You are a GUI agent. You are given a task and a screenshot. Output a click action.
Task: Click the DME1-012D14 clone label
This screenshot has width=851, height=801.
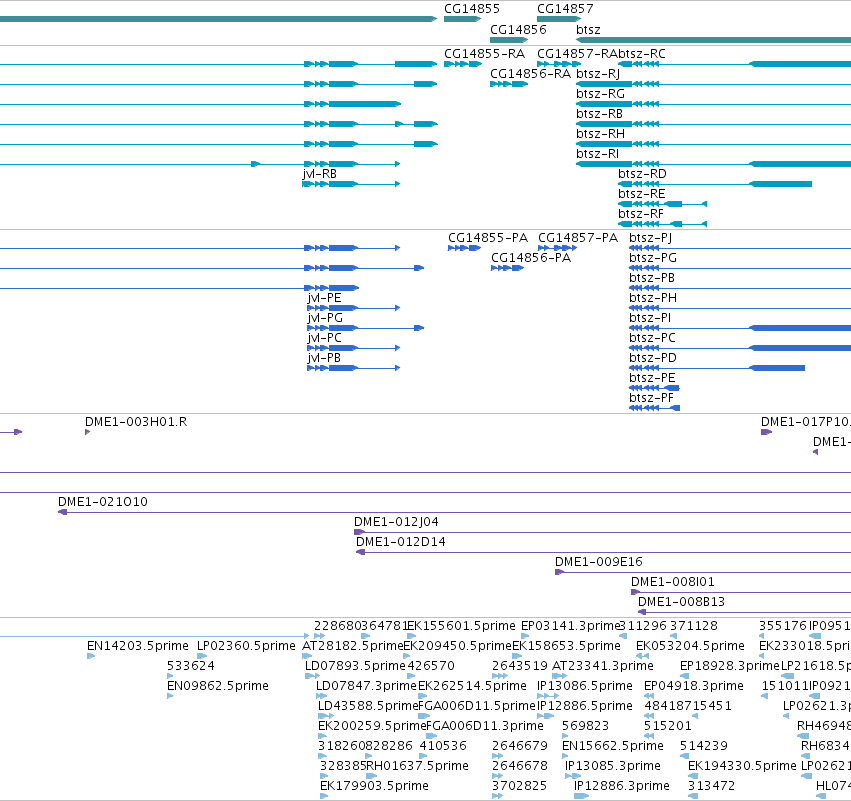(401, 542)
